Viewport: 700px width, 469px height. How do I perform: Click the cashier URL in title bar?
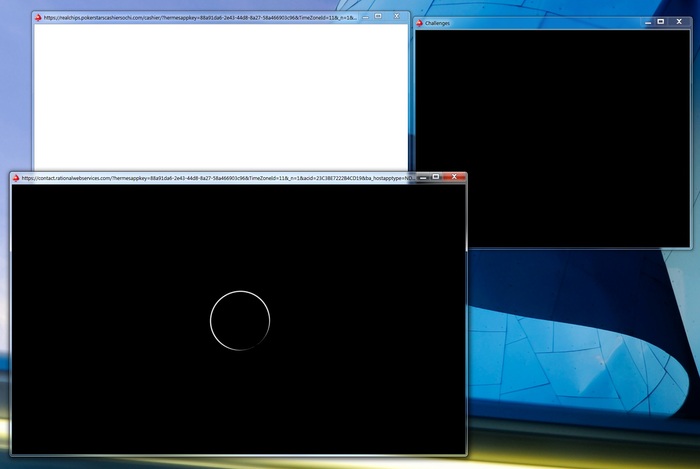(x=200, y=18)
